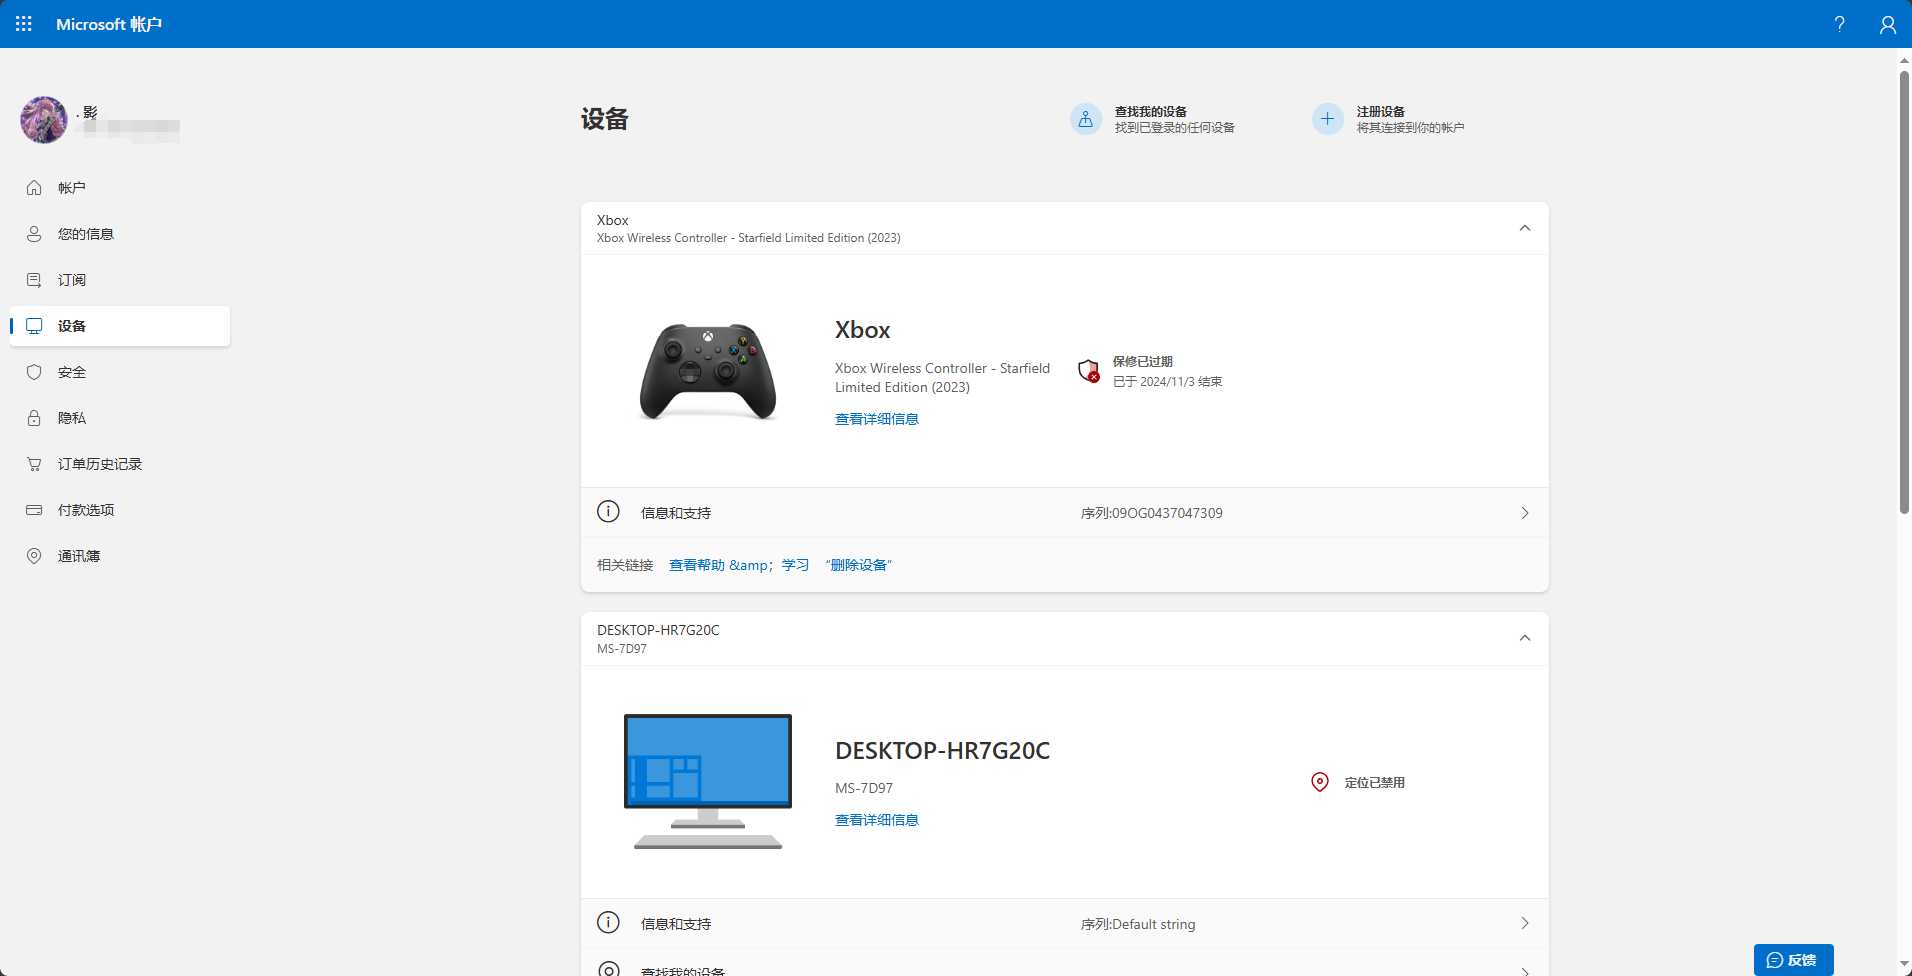
Task: Click the Xbox controller image
Action: pos(708,371)
